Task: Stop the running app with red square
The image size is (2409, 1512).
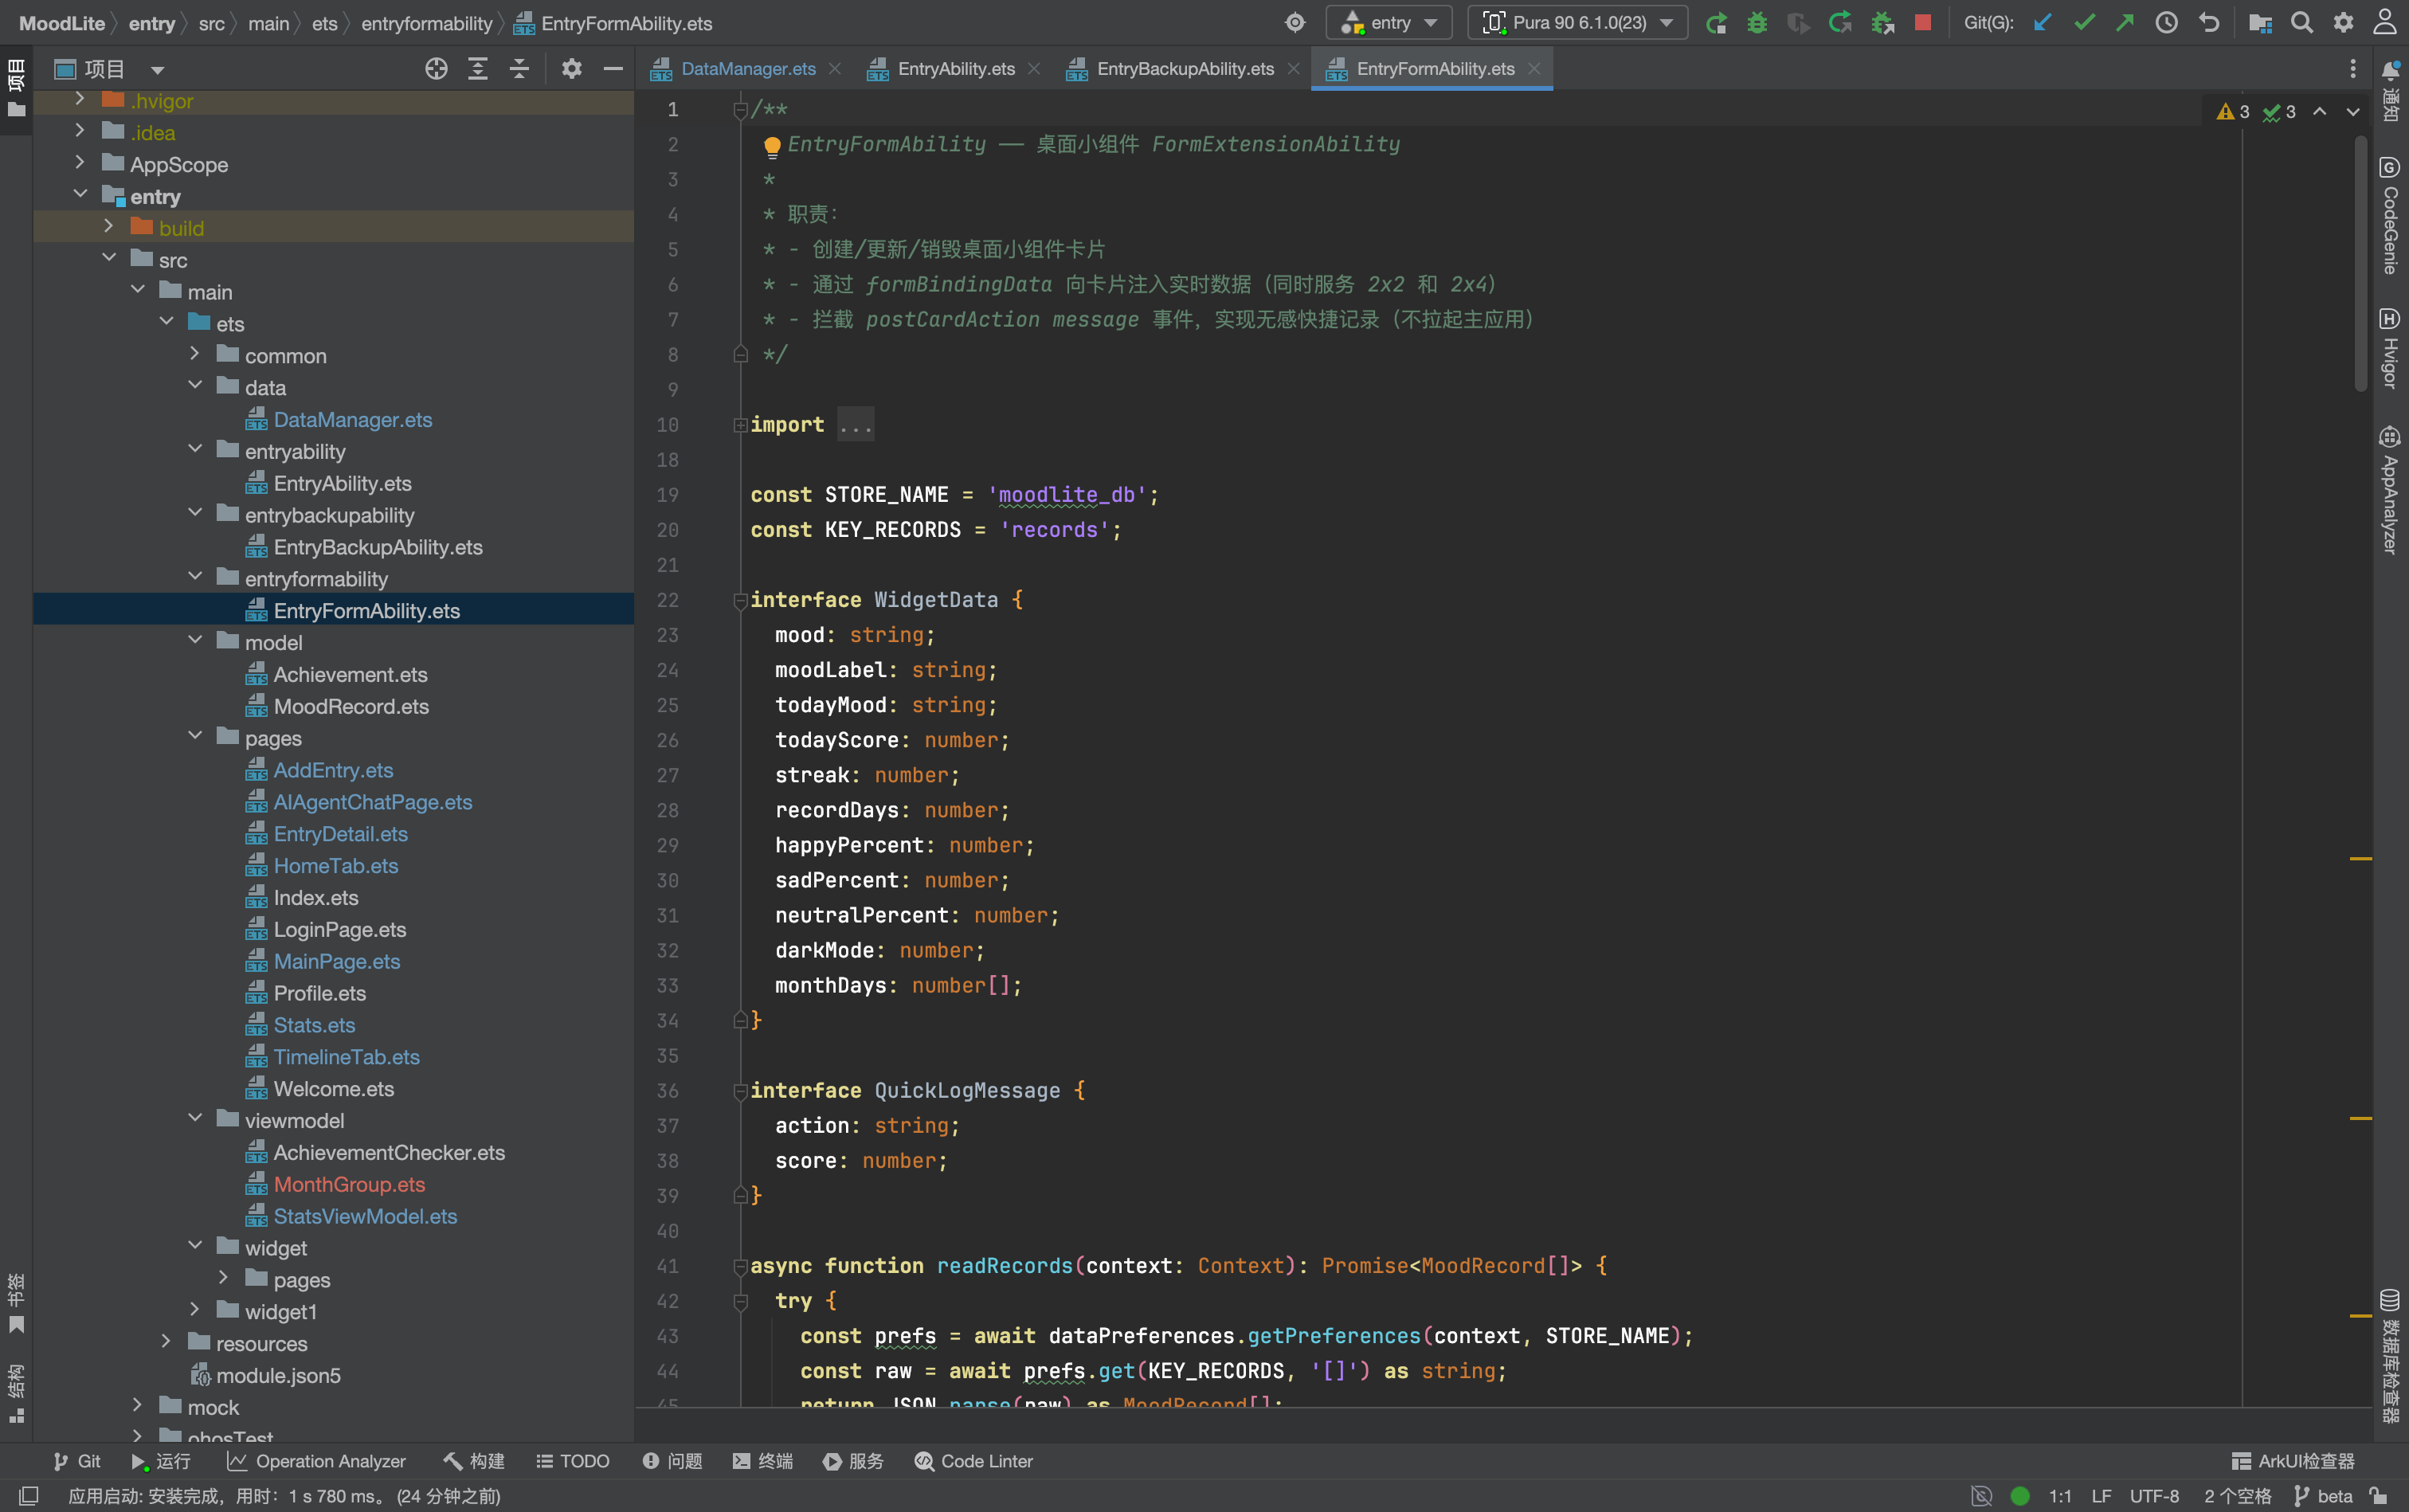Action: coord(1922,23)
